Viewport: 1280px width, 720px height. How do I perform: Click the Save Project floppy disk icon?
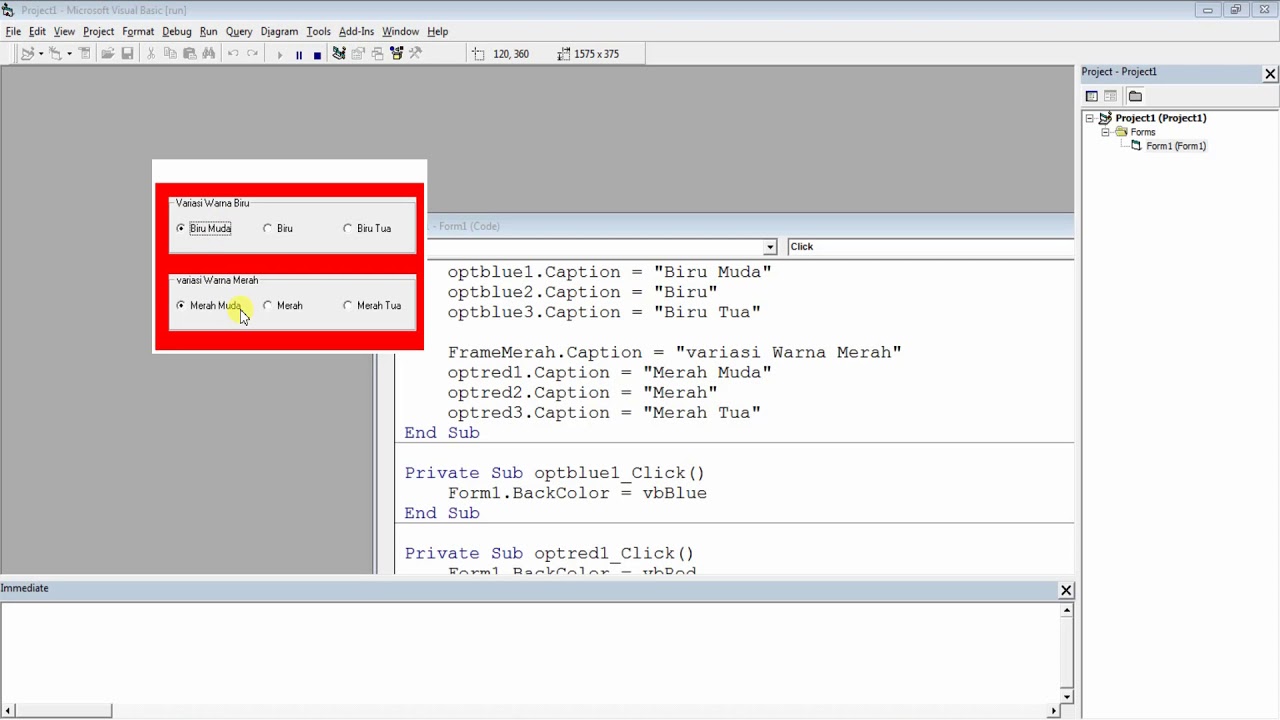(x=127, y=54)
